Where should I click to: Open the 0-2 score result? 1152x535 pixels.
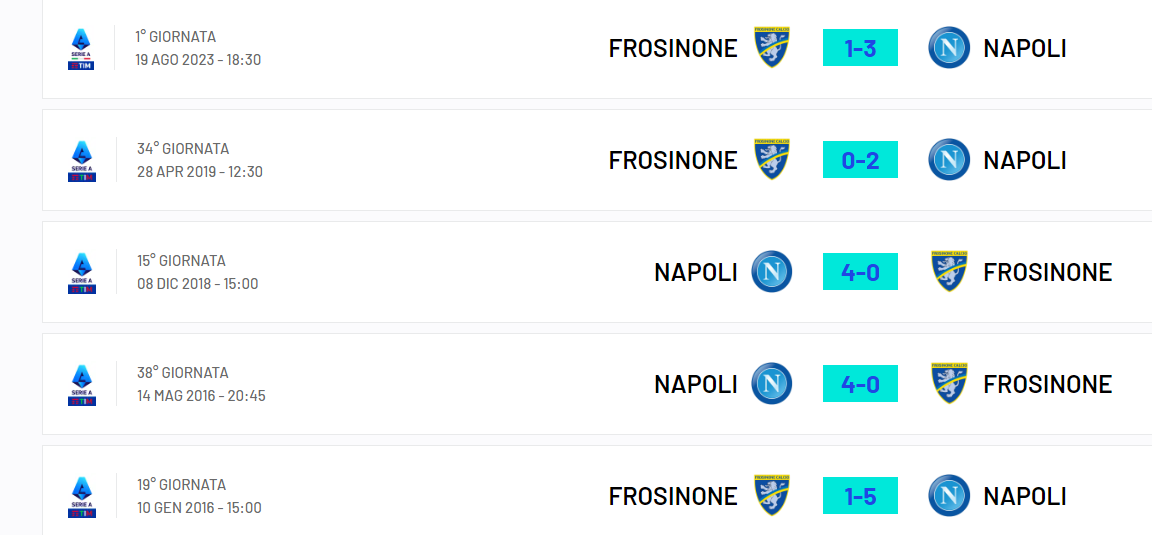point(860,160)
